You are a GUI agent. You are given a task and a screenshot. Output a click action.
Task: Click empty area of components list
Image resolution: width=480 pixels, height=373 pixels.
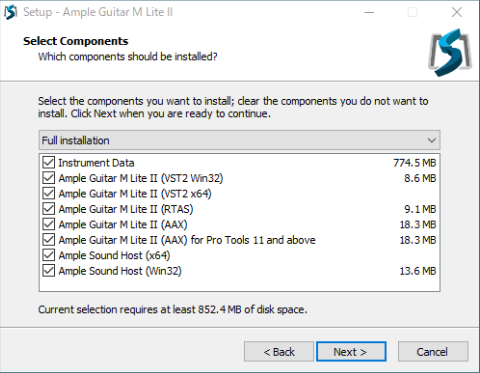pyautogui.click(x=239, y=284)
